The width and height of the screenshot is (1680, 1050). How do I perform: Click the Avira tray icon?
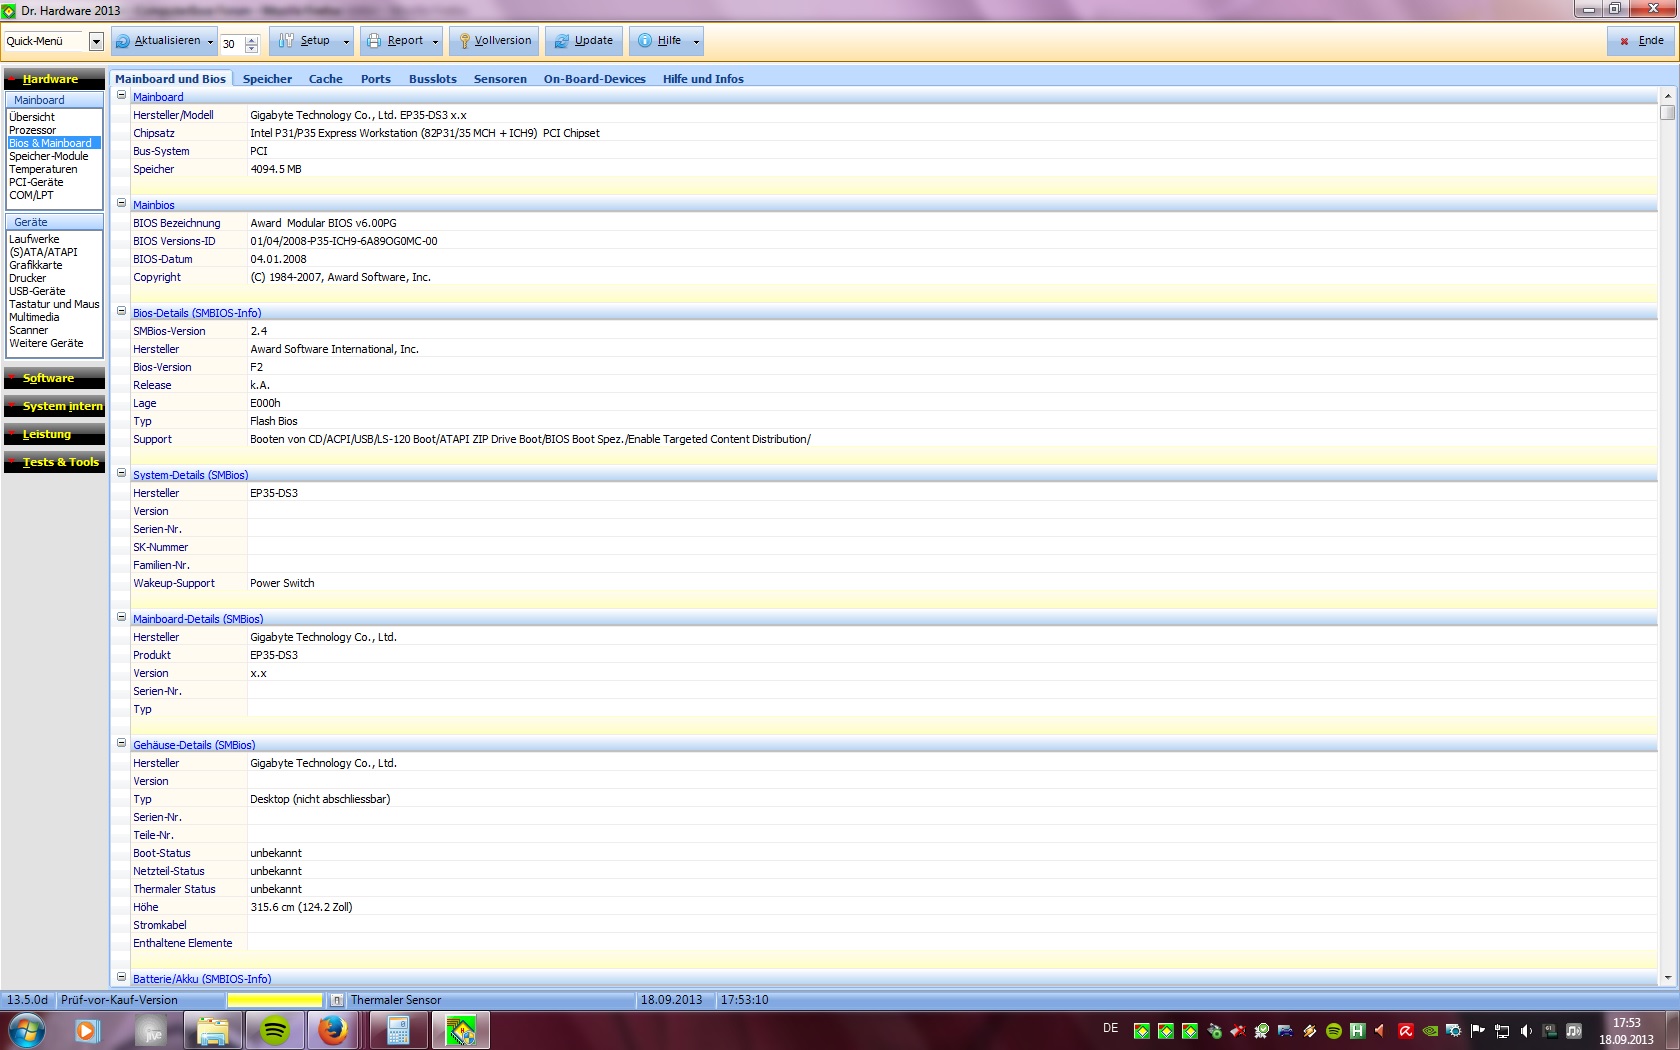(1405, 1031)
